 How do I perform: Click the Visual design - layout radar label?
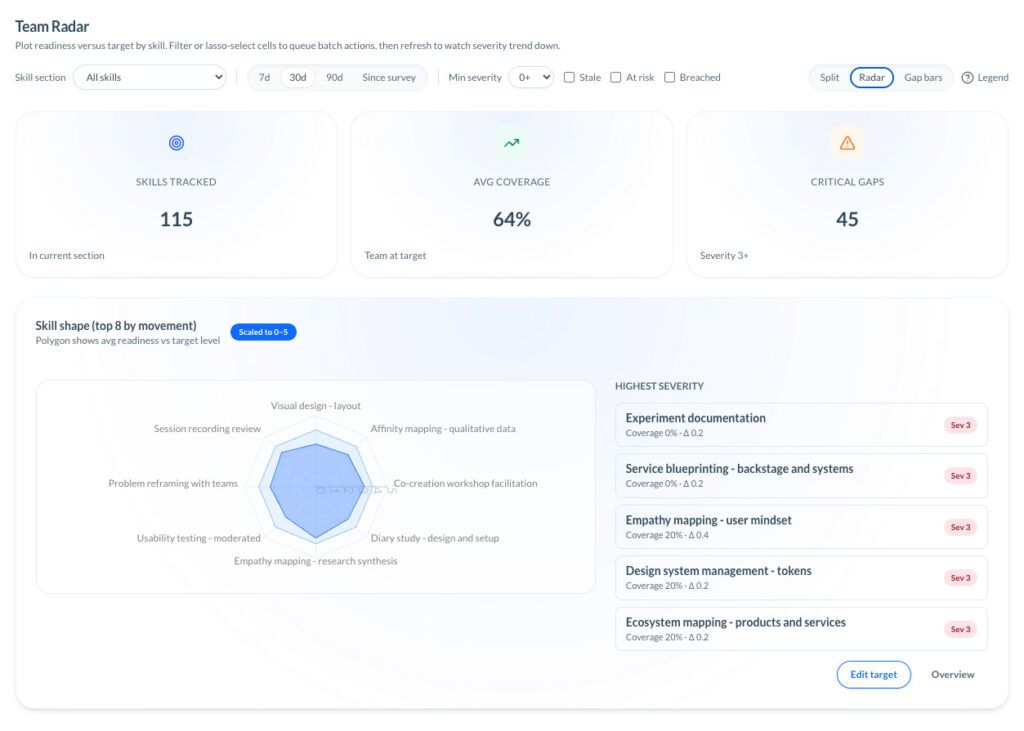[315, 406]
